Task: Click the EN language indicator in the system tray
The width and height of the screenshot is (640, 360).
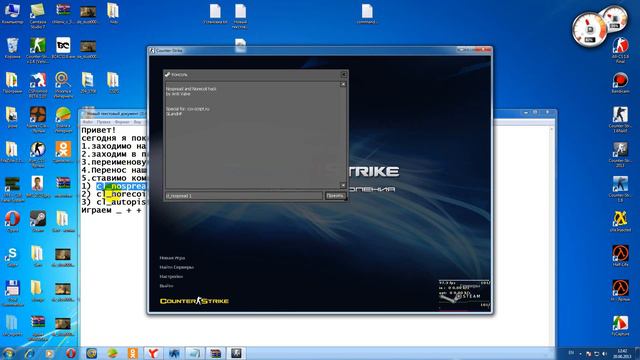Action: (x=571, y=353)
